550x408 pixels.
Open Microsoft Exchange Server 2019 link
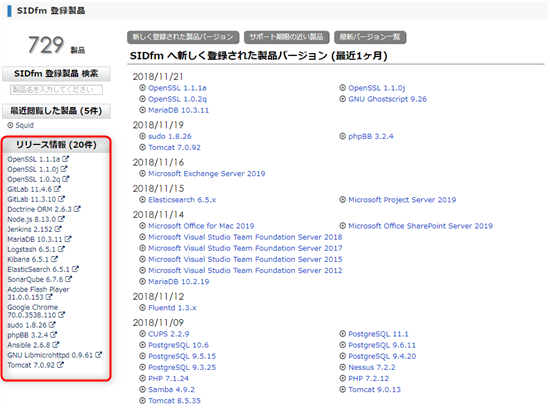tap(207, 174)
